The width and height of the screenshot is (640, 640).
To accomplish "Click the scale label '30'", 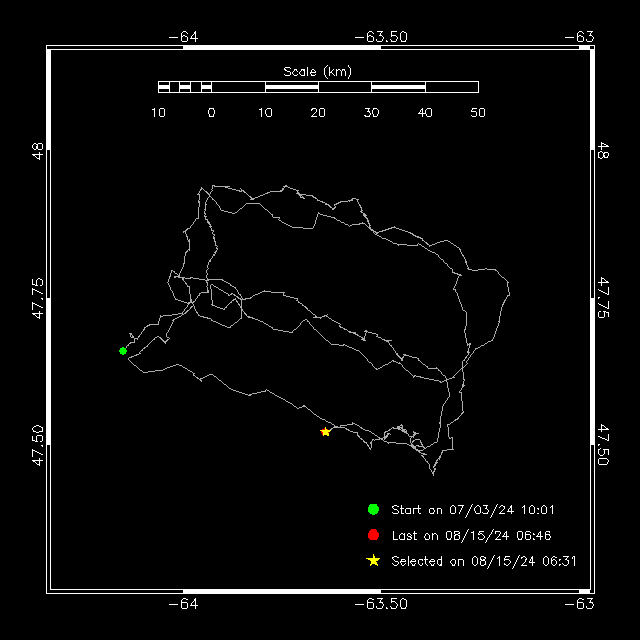I will pyautogui.click(x=371, y=113).
